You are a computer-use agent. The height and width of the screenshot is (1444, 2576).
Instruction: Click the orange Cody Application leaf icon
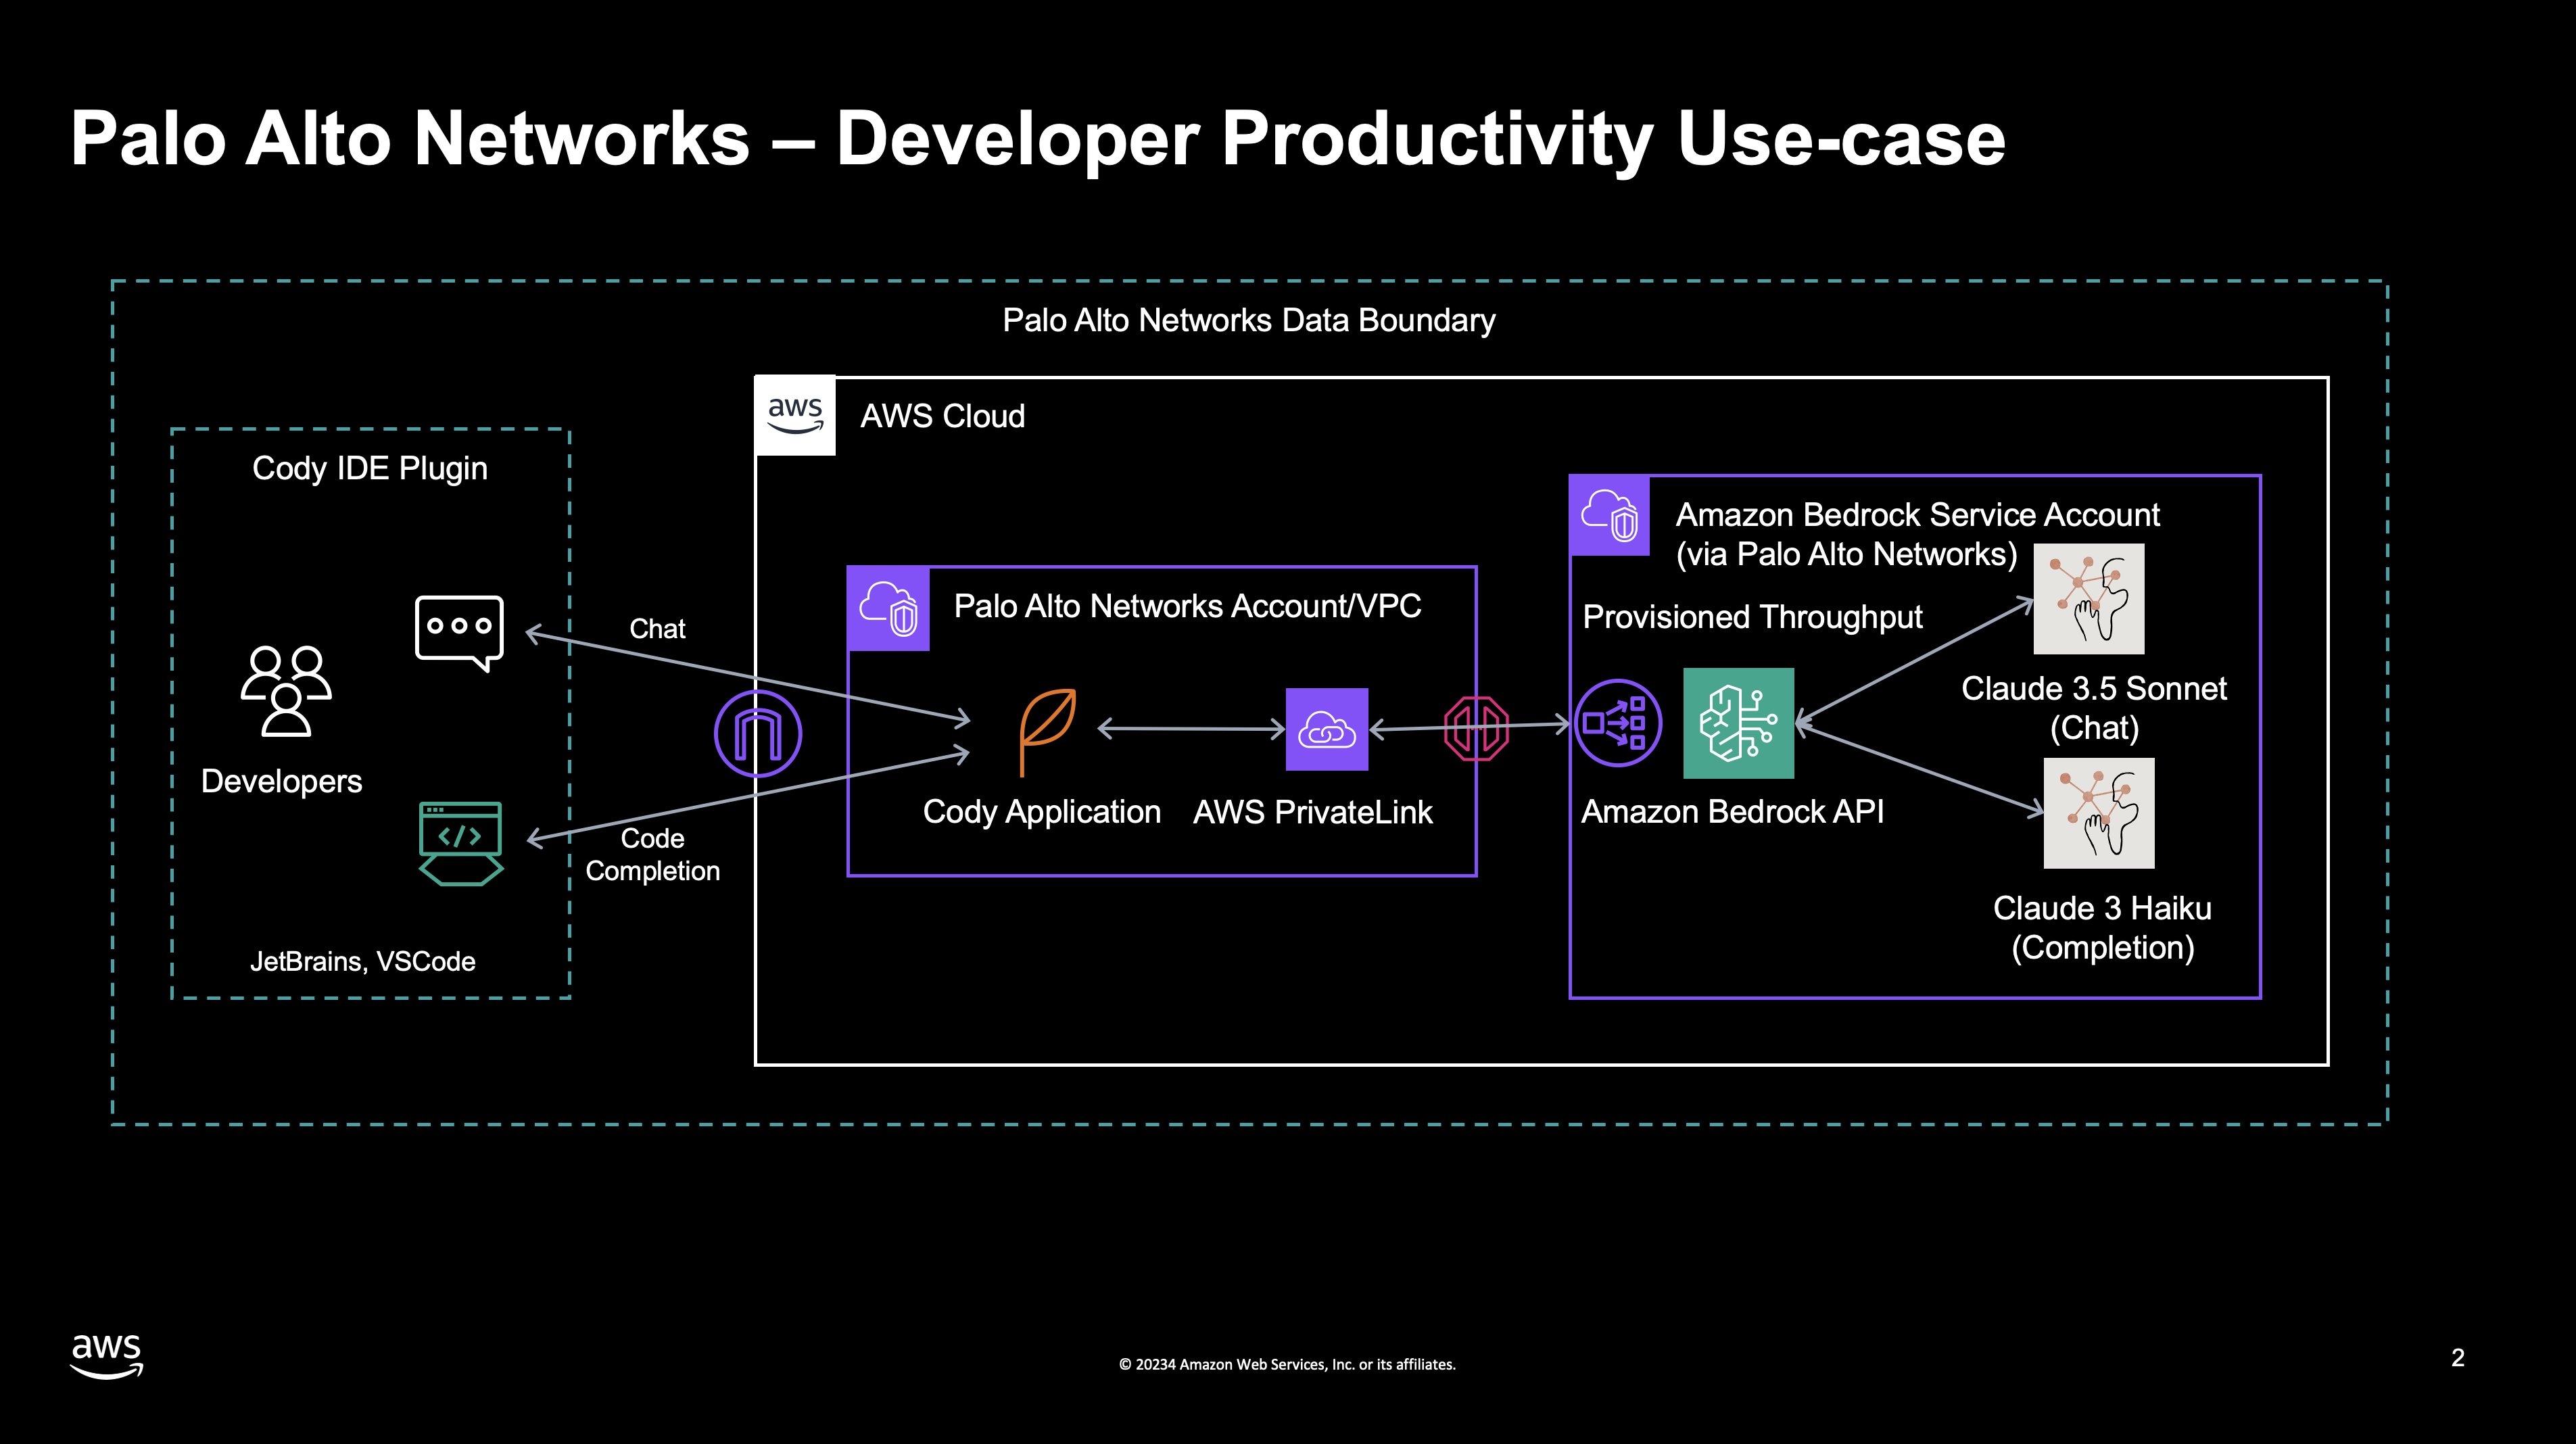(1047, 732)
